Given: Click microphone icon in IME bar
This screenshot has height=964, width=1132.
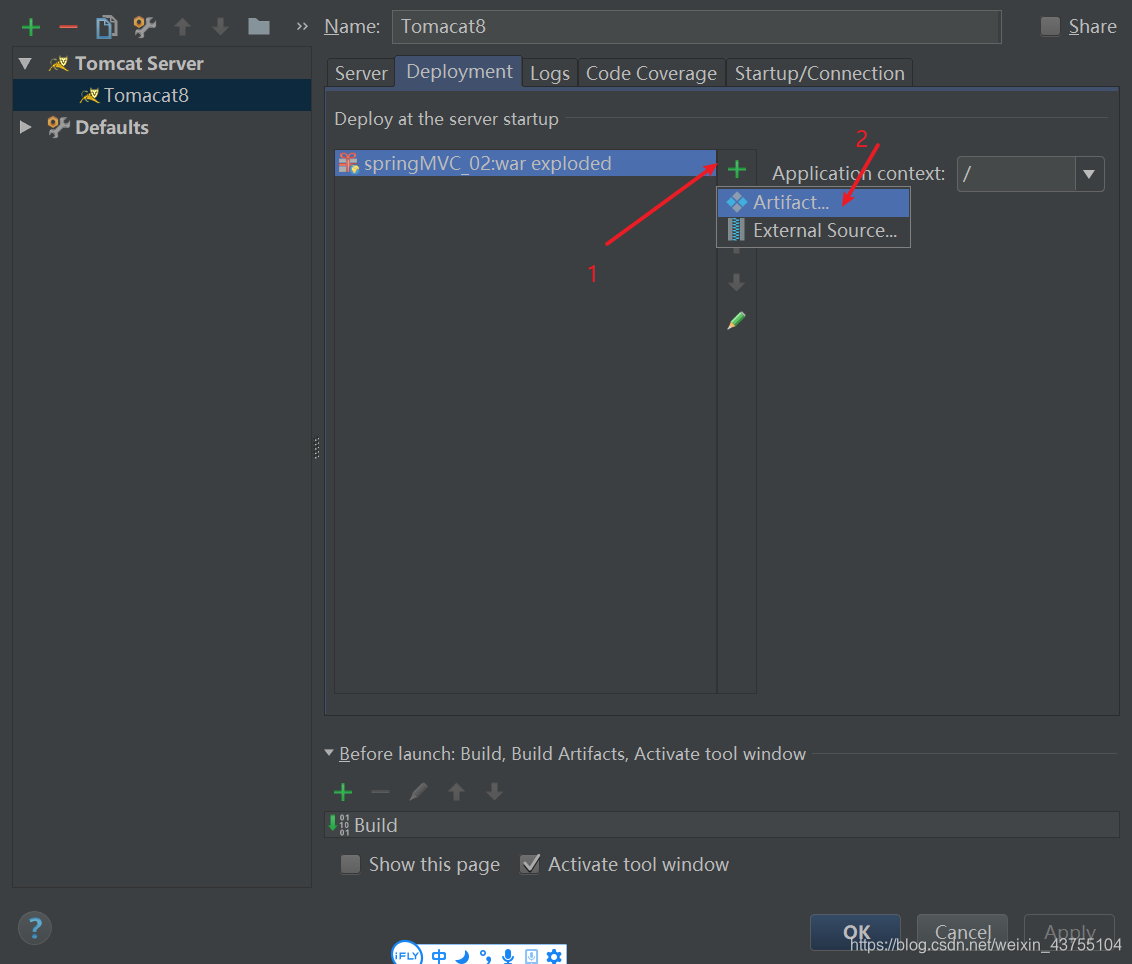Looking at the screenshot, I should [508, 956].
